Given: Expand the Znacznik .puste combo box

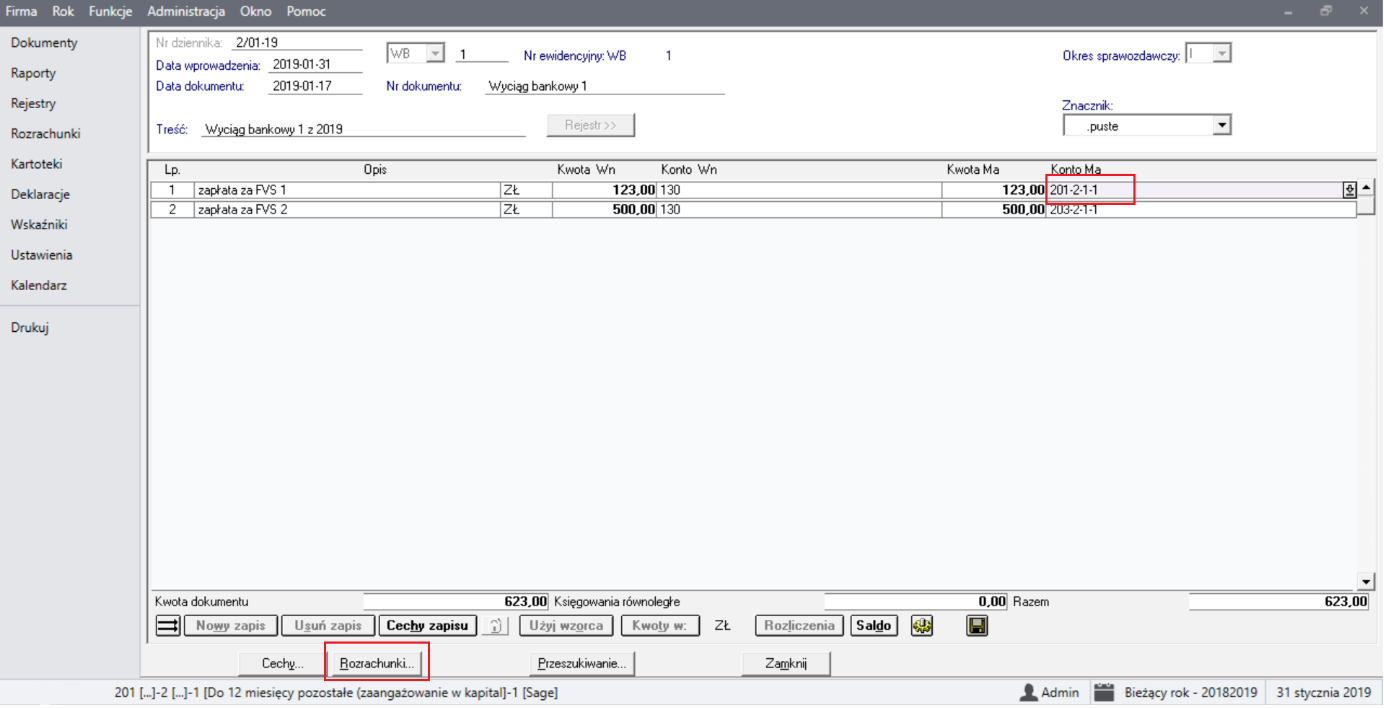Looking at the screenshot, I should [1221, 126].
